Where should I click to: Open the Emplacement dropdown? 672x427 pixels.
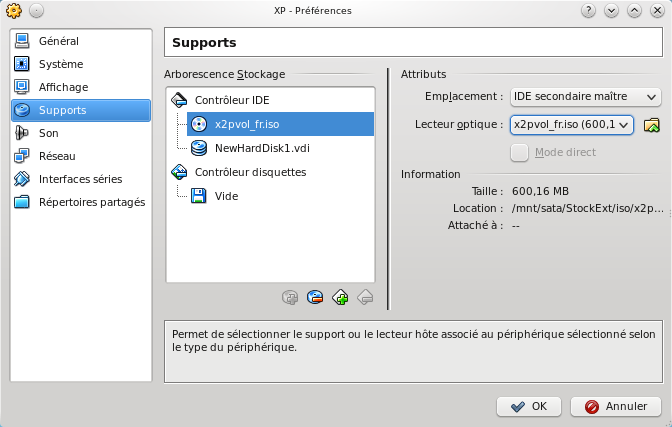coord(584,97)
